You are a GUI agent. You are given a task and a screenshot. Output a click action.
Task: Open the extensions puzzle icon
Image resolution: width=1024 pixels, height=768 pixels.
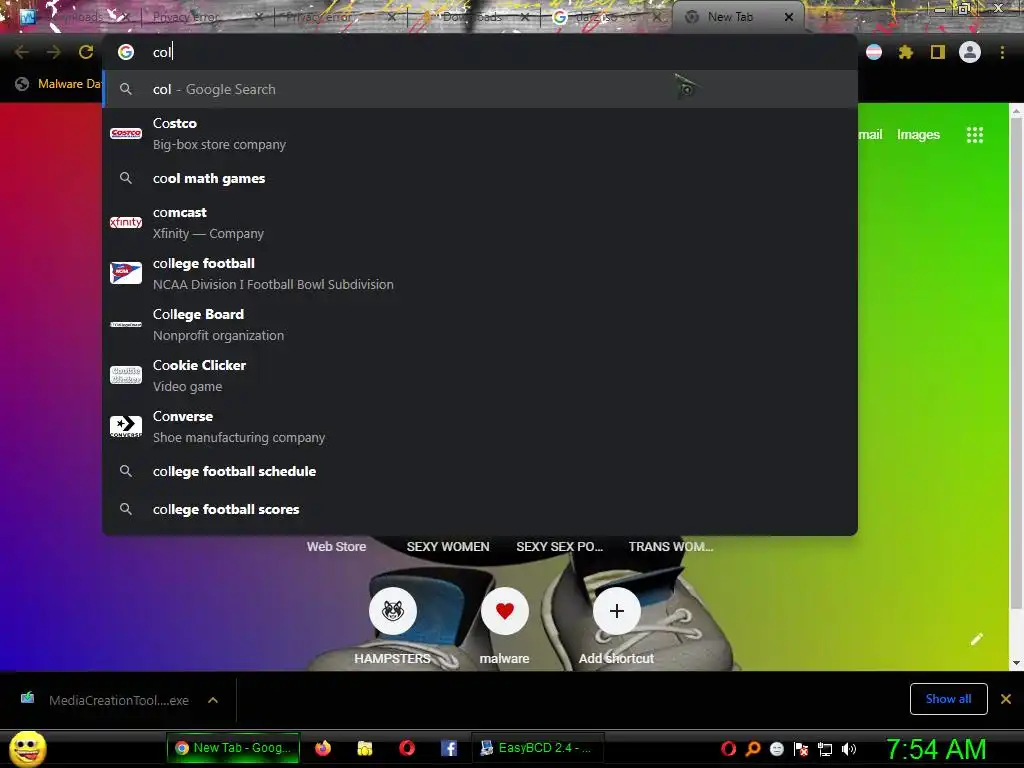[906, 52]
